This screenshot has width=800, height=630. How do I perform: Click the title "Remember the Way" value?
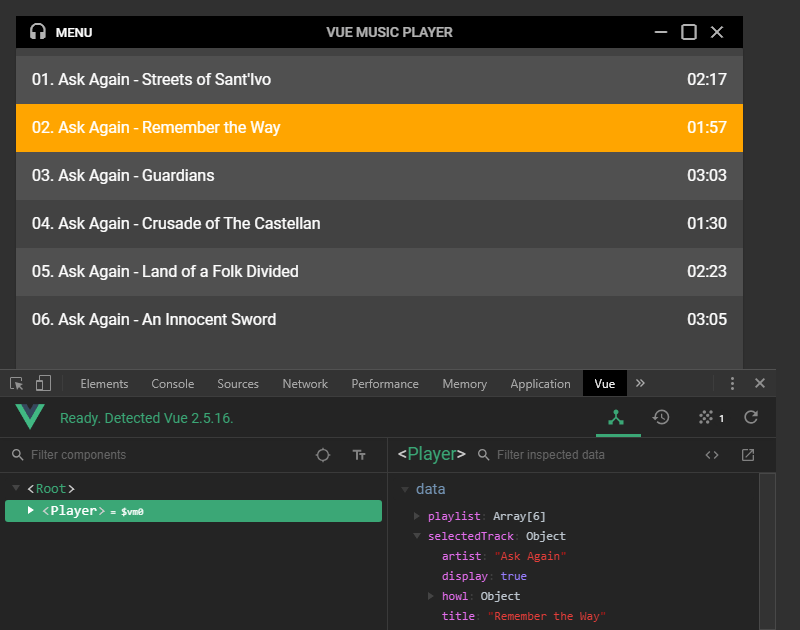coord(546,616)
